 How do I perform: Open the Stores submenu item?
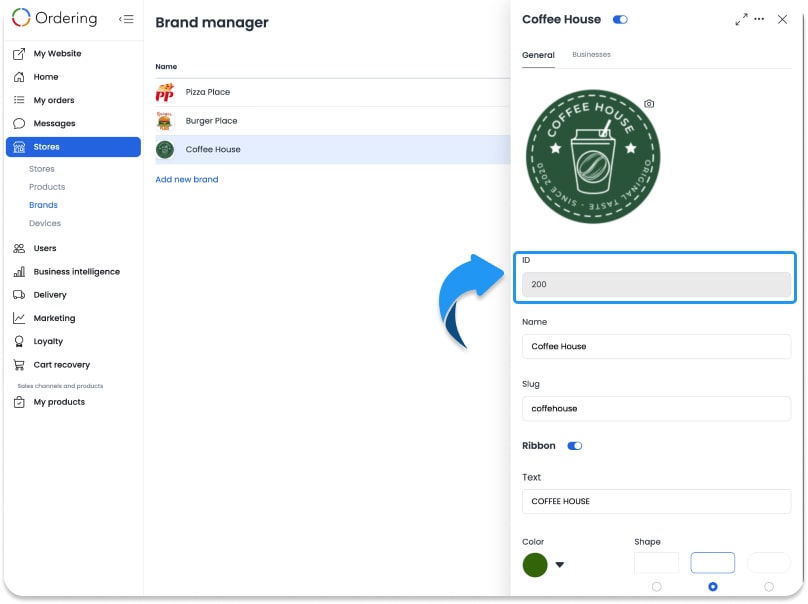point(42,169)
